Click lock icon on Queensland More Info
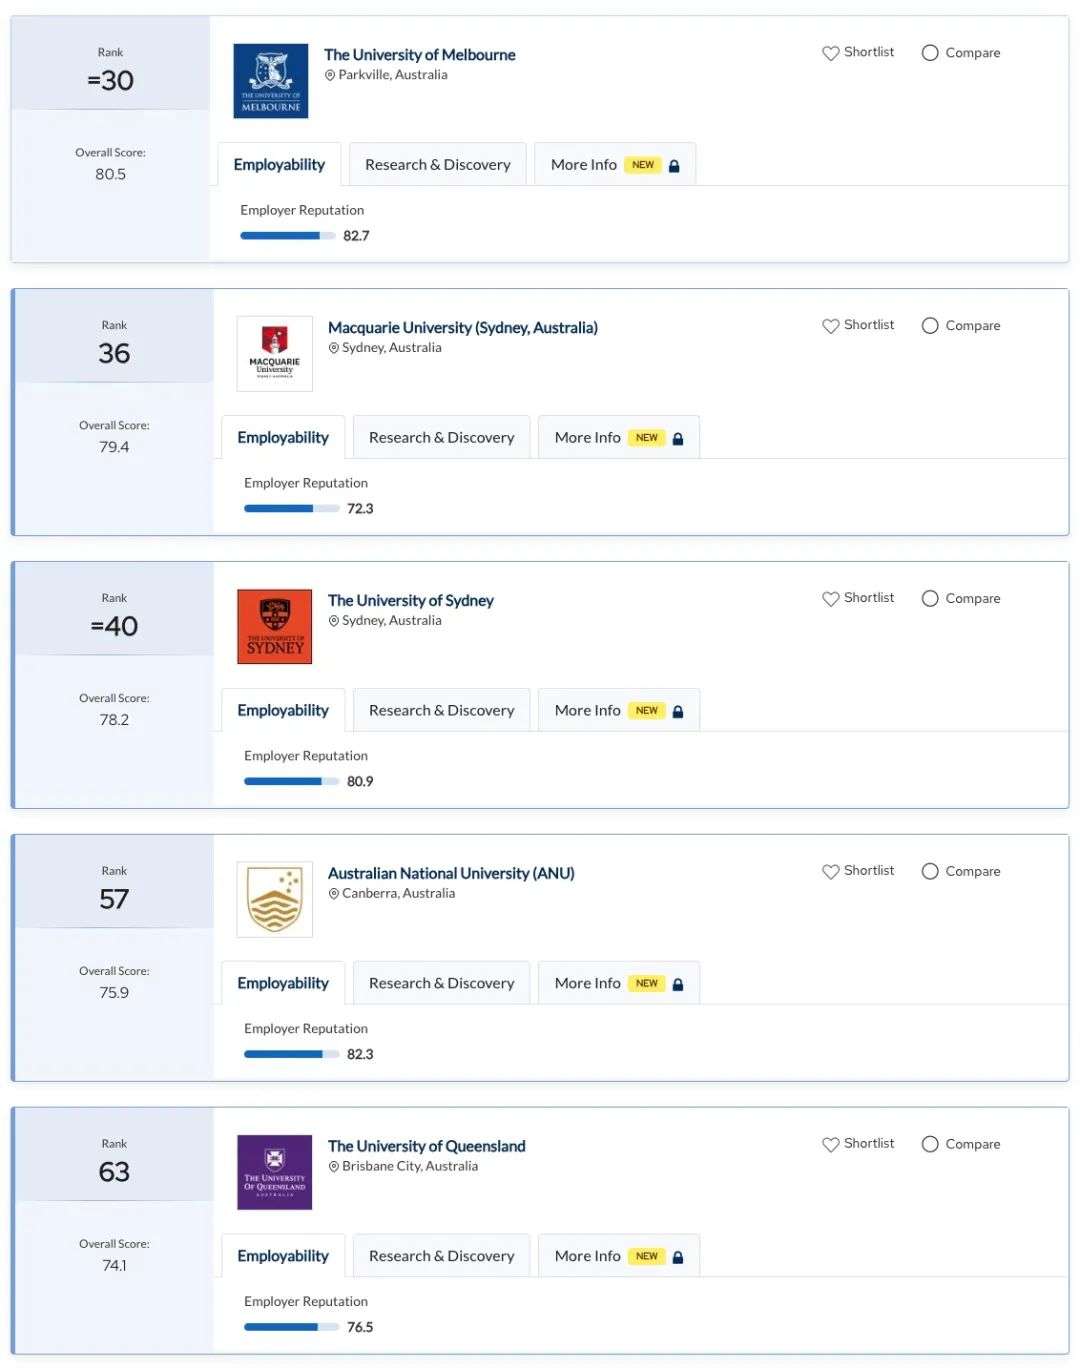 [x=678, y=1257]
